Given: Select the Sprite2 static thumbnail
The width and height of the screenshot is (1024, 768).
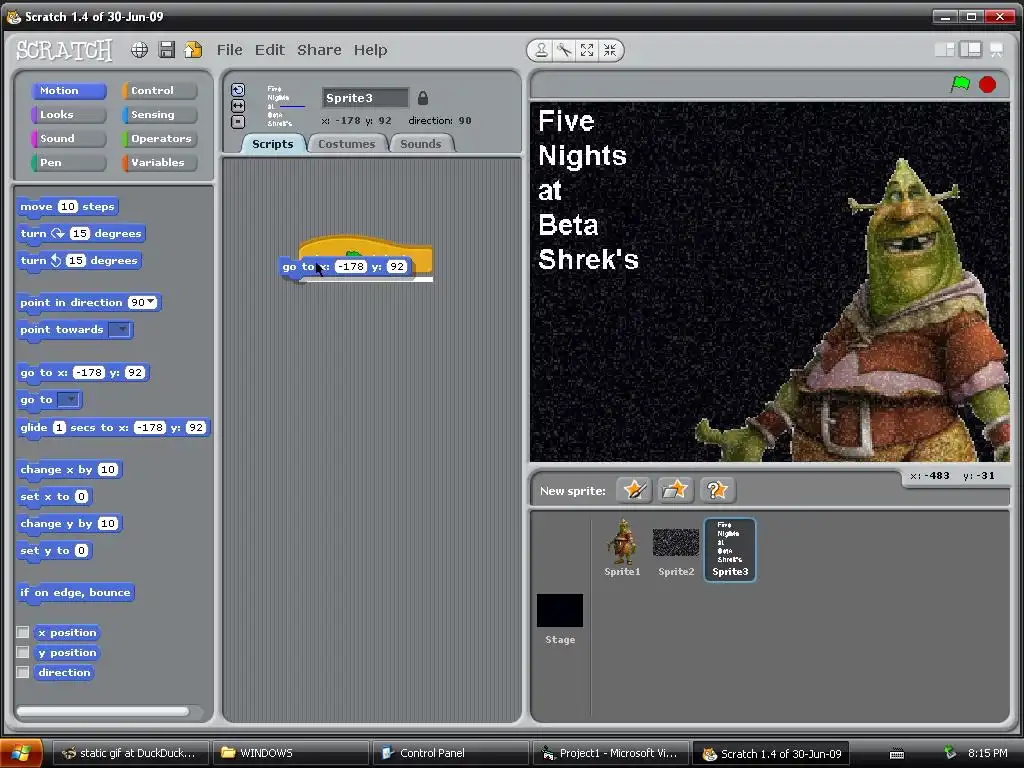Looking at the screenshot, I should tap(676, 549).
